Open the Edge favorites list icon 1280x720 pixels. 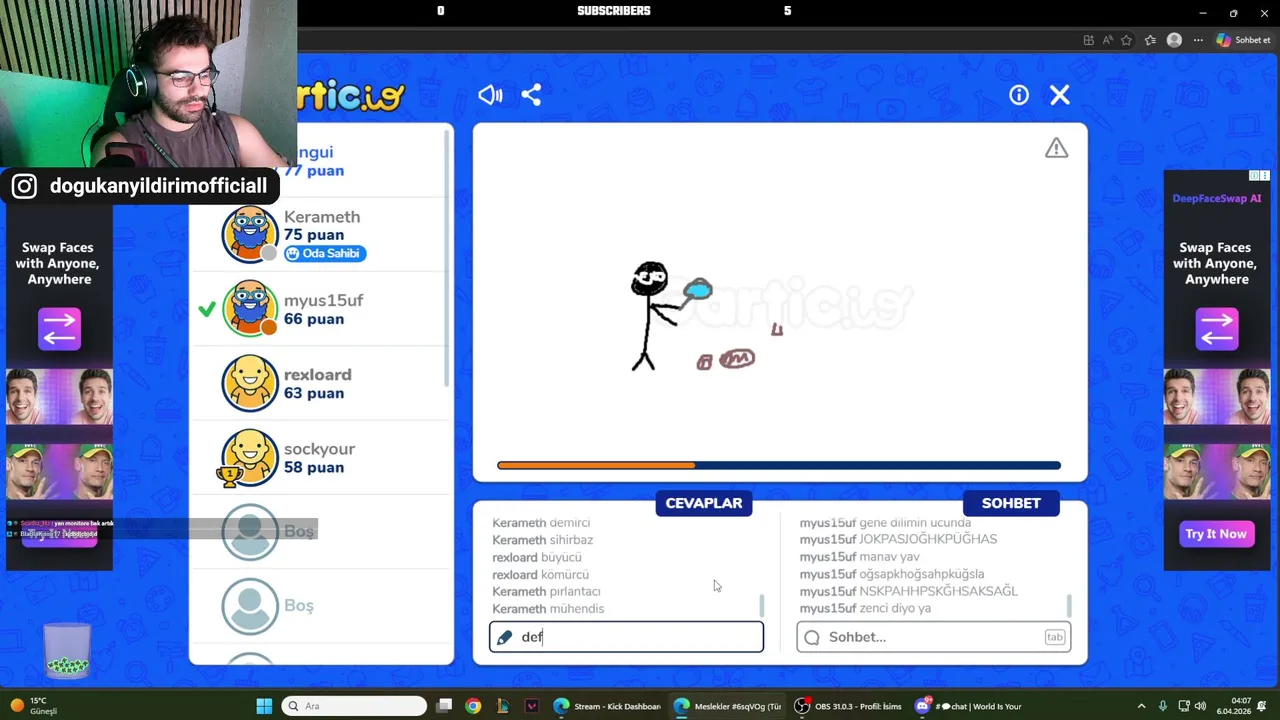tap(1150, 40)
